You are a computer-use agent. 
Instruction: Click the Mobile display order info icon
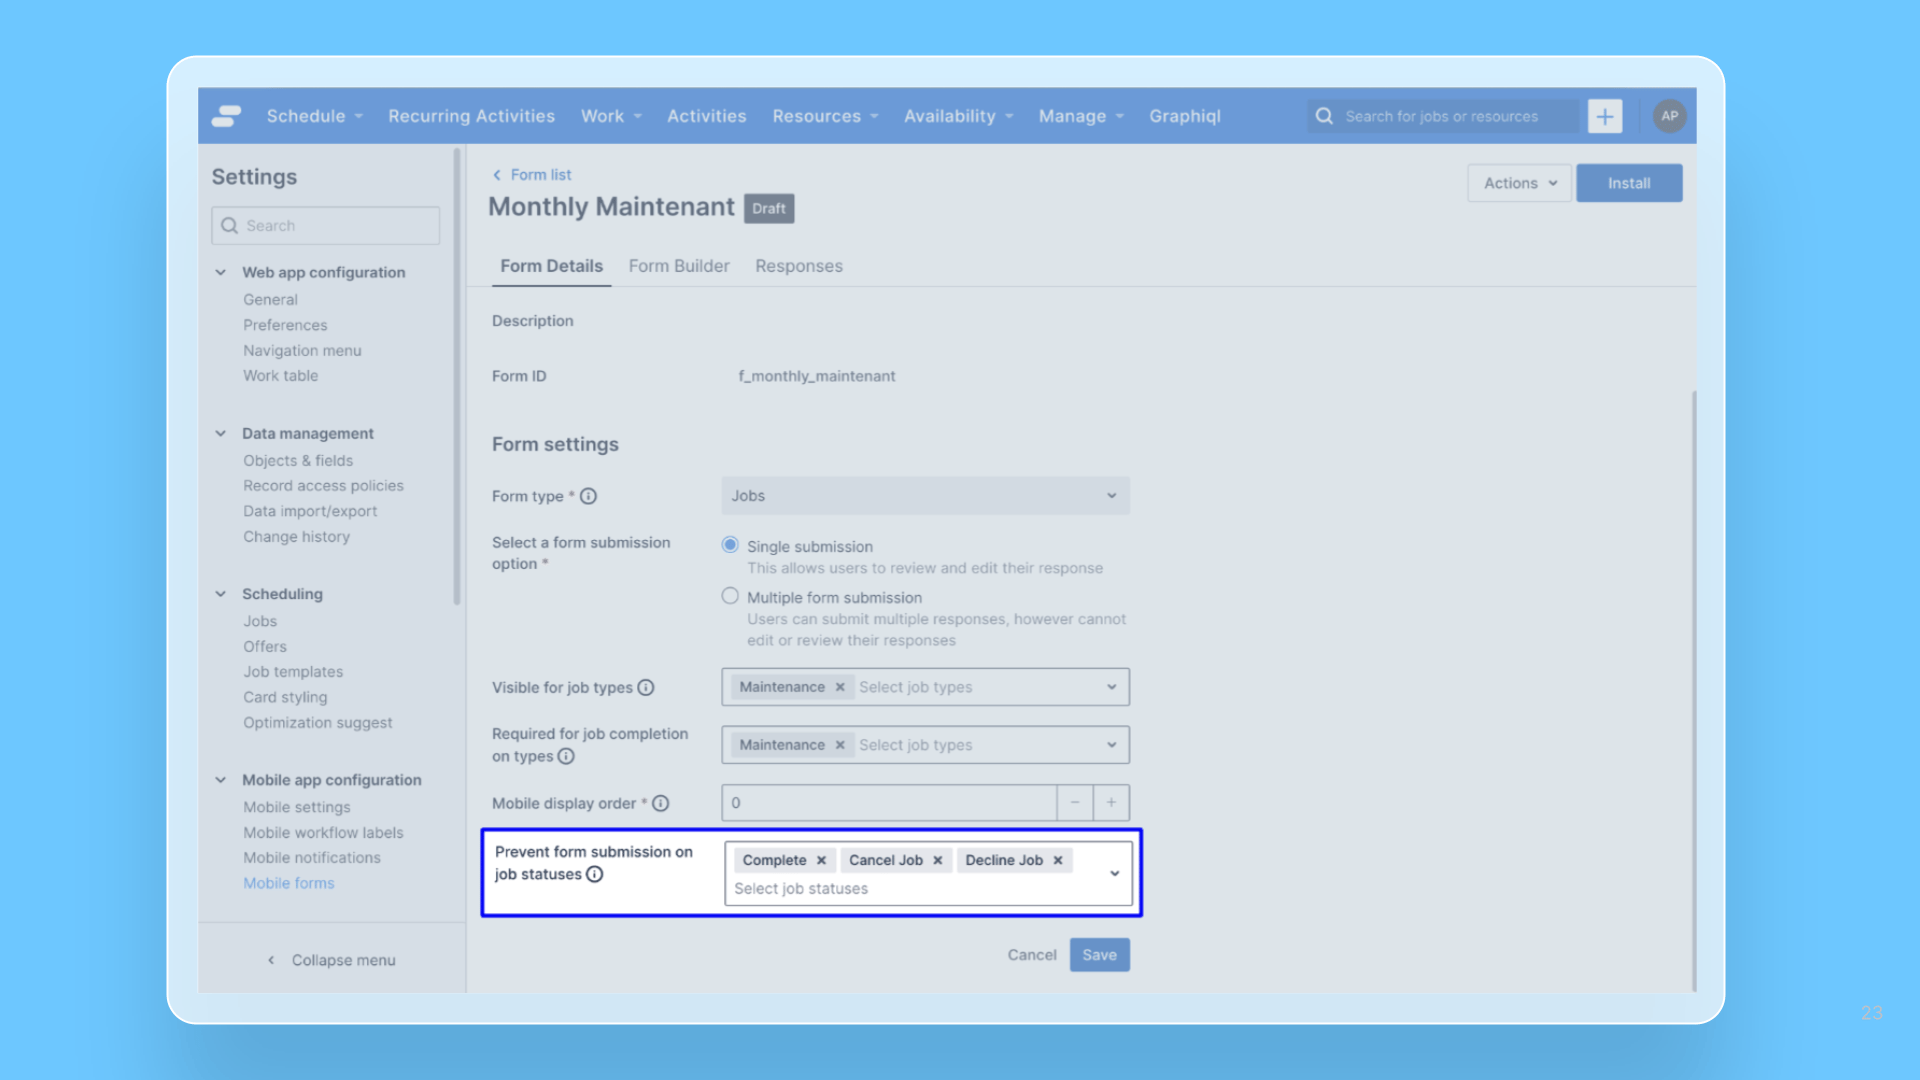click(661, 804)
